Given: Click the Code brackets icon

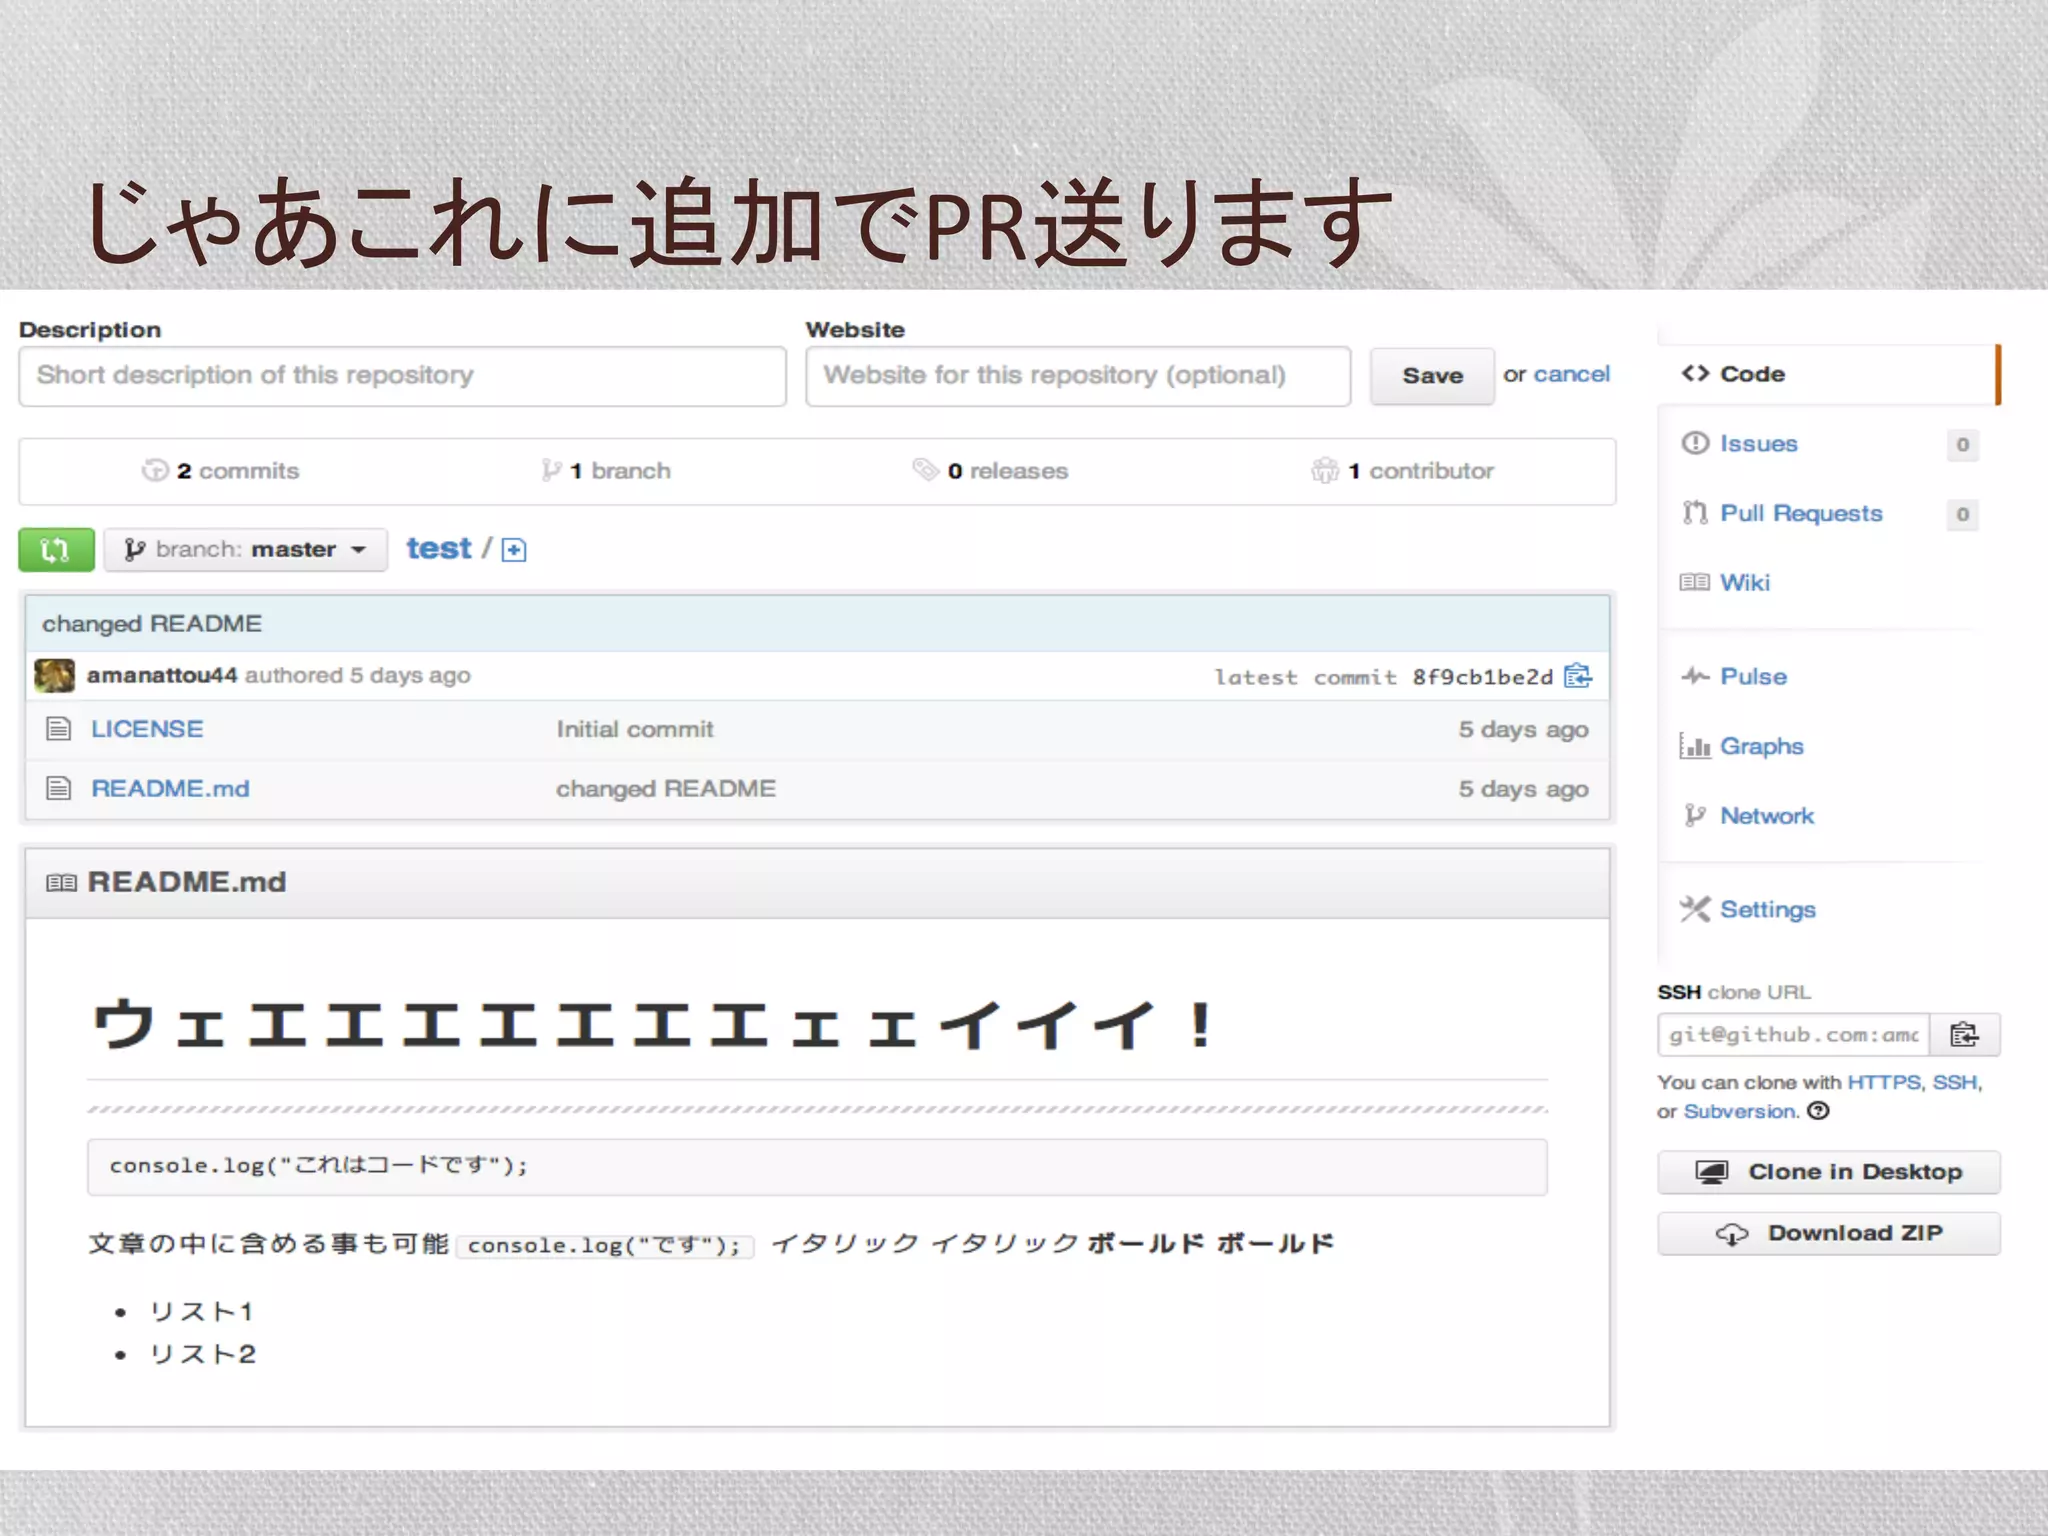Looking at the screenshot, I should [1695, 373].
